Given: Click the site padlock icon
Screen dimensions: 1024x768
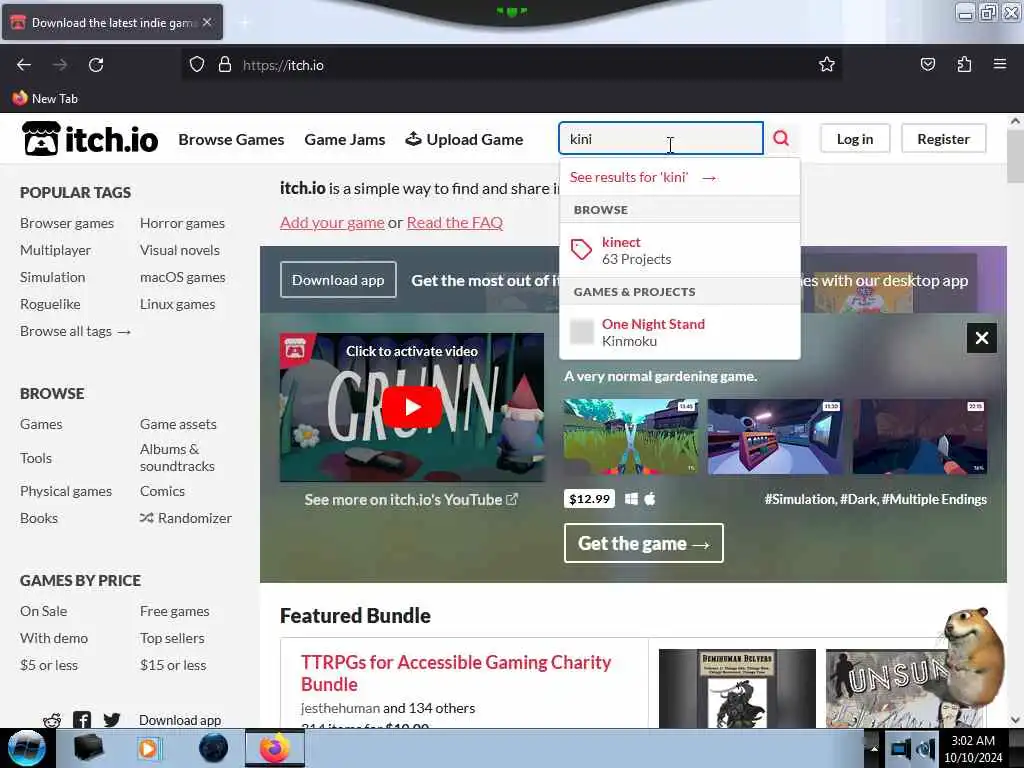Looking at the screenshot, I should coord(225,65).
